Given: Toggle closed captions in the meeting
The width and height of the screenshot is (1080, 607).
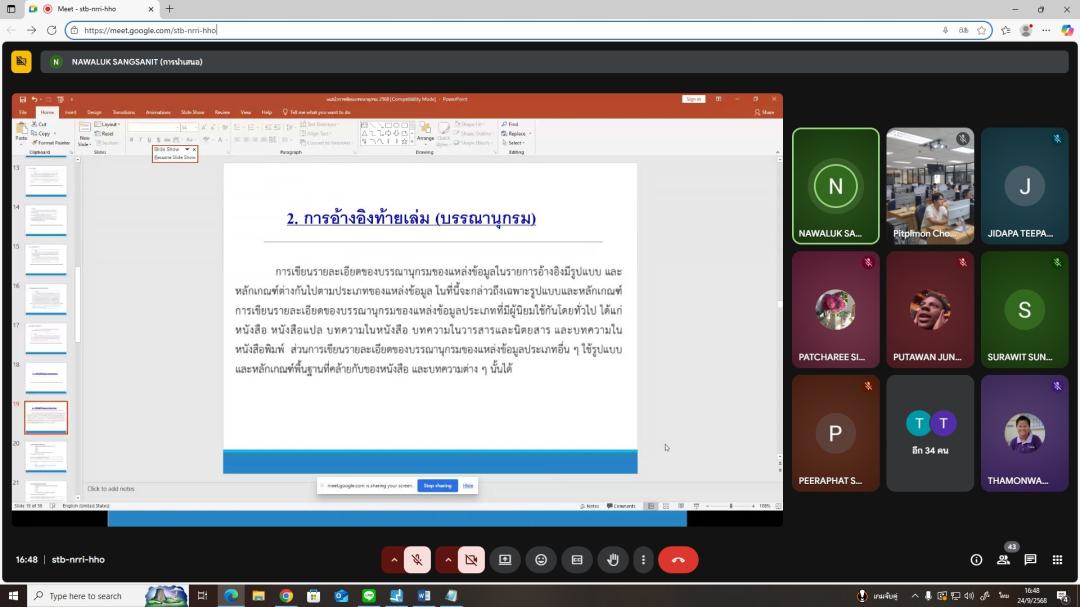Looking at the screenshot, I should coord(577,560).
